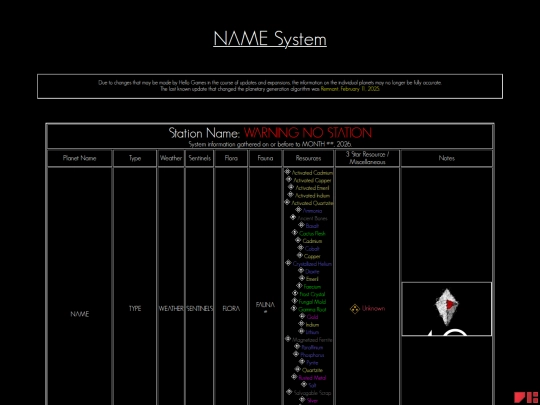Screen dimensions: 540x405
Task: Click the orange 3-star icon beside Unknown
Action: coord(355,309)
